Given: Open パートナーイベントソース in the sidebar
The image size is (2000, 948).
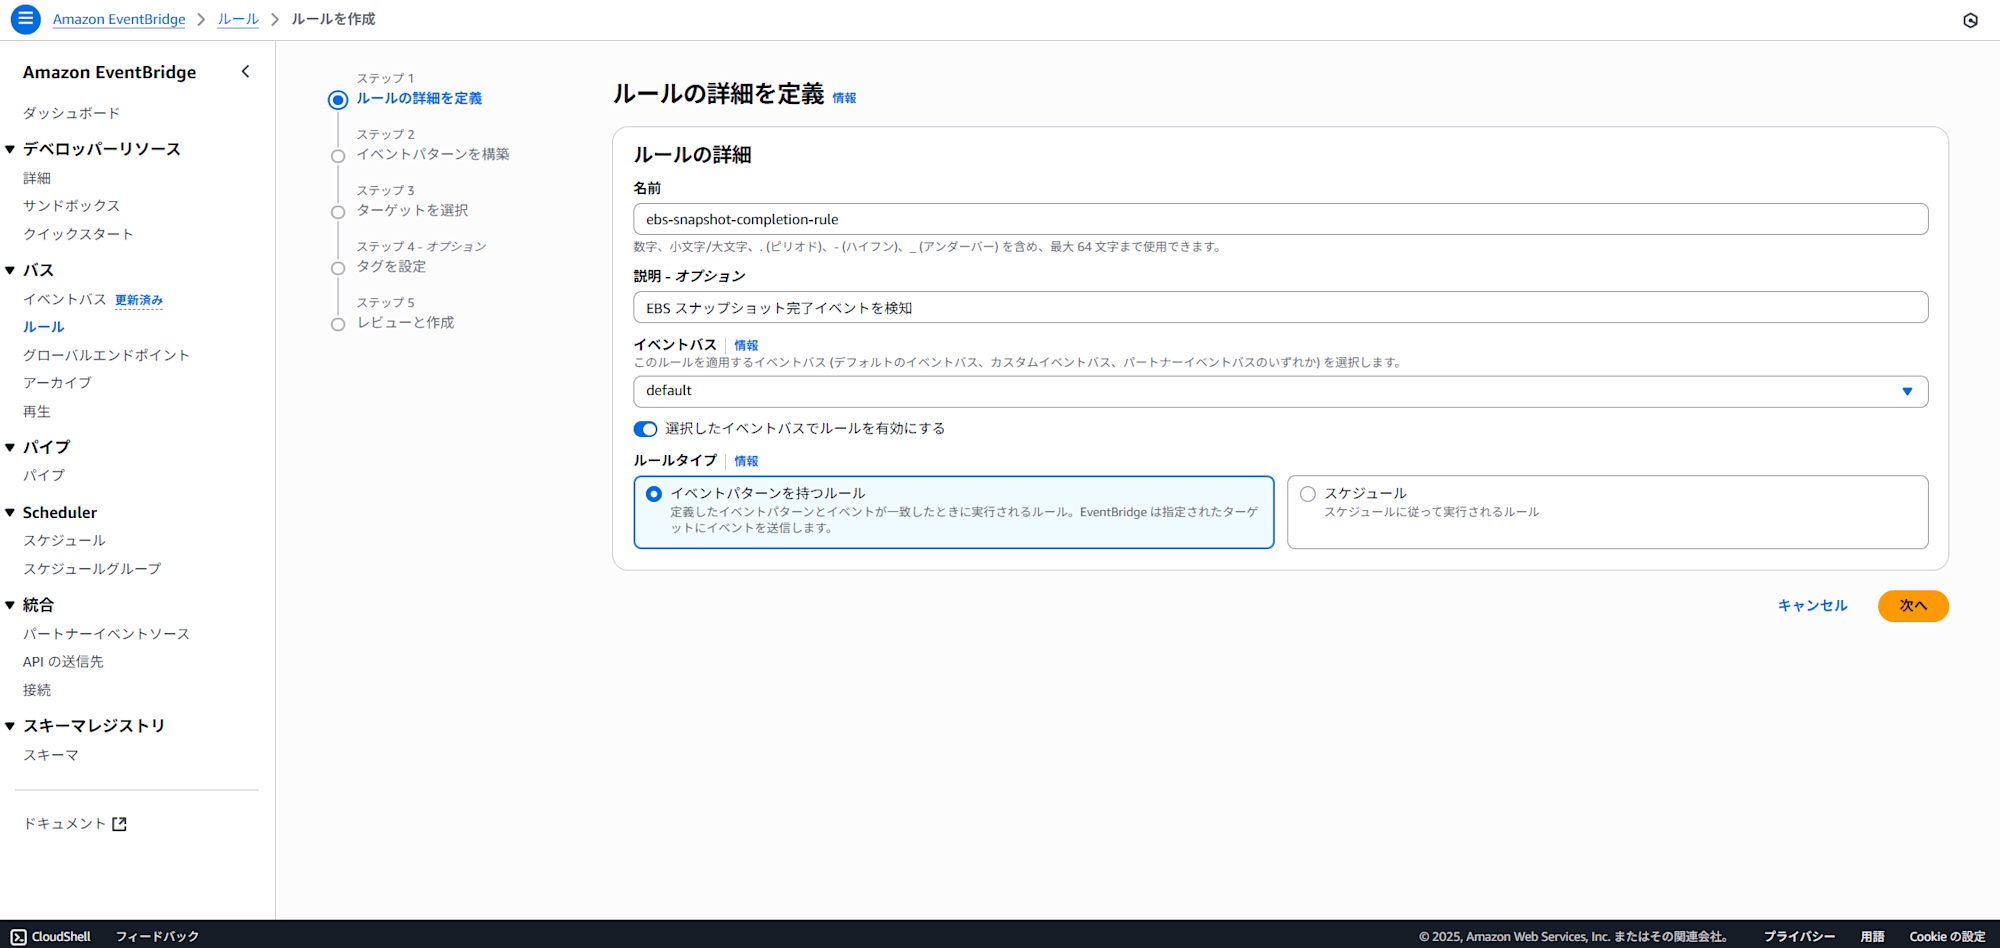Looking at the screenshot, I should coord(106,634).
